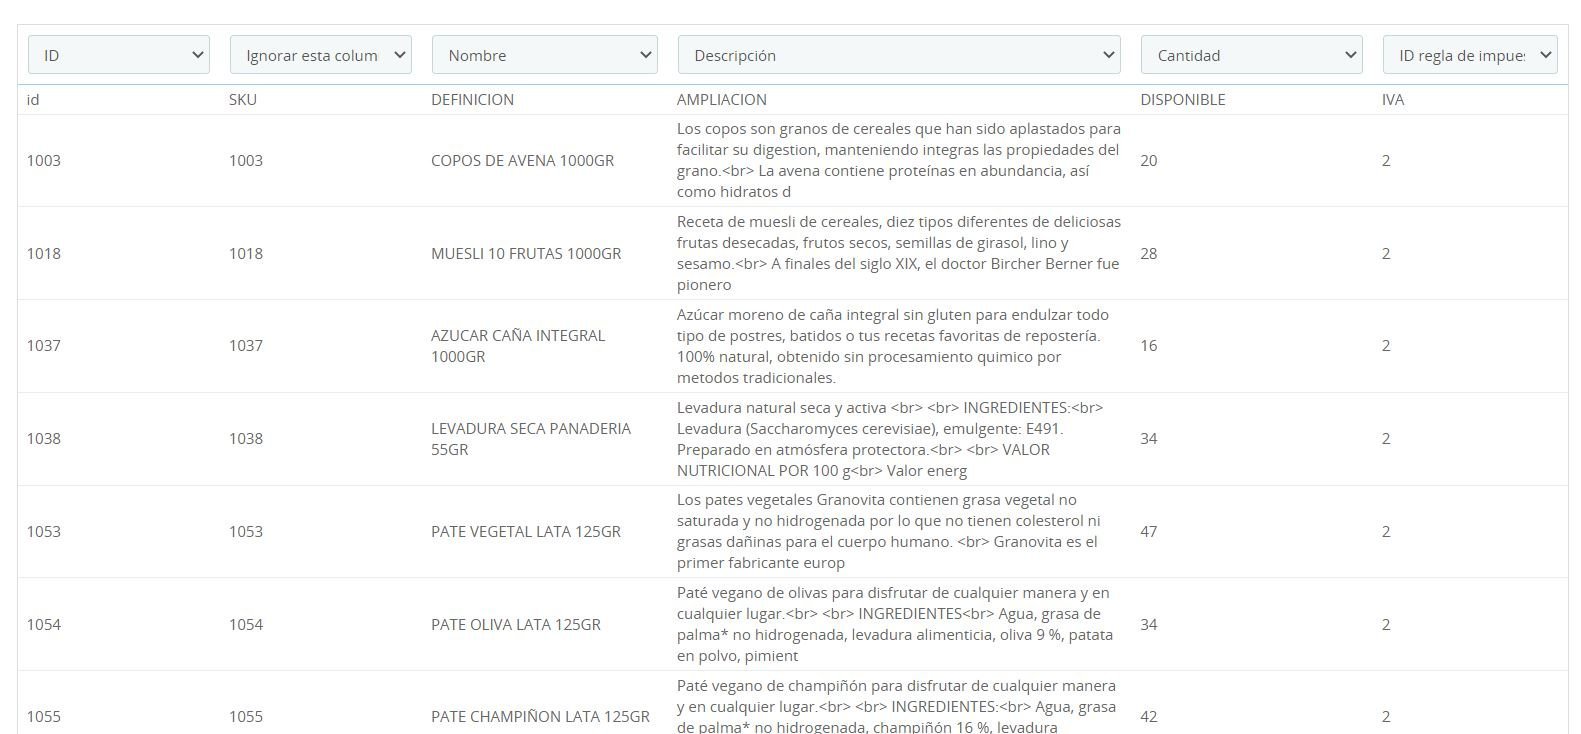
Task: Click 1054 in the SKU column
Action: 246,625
